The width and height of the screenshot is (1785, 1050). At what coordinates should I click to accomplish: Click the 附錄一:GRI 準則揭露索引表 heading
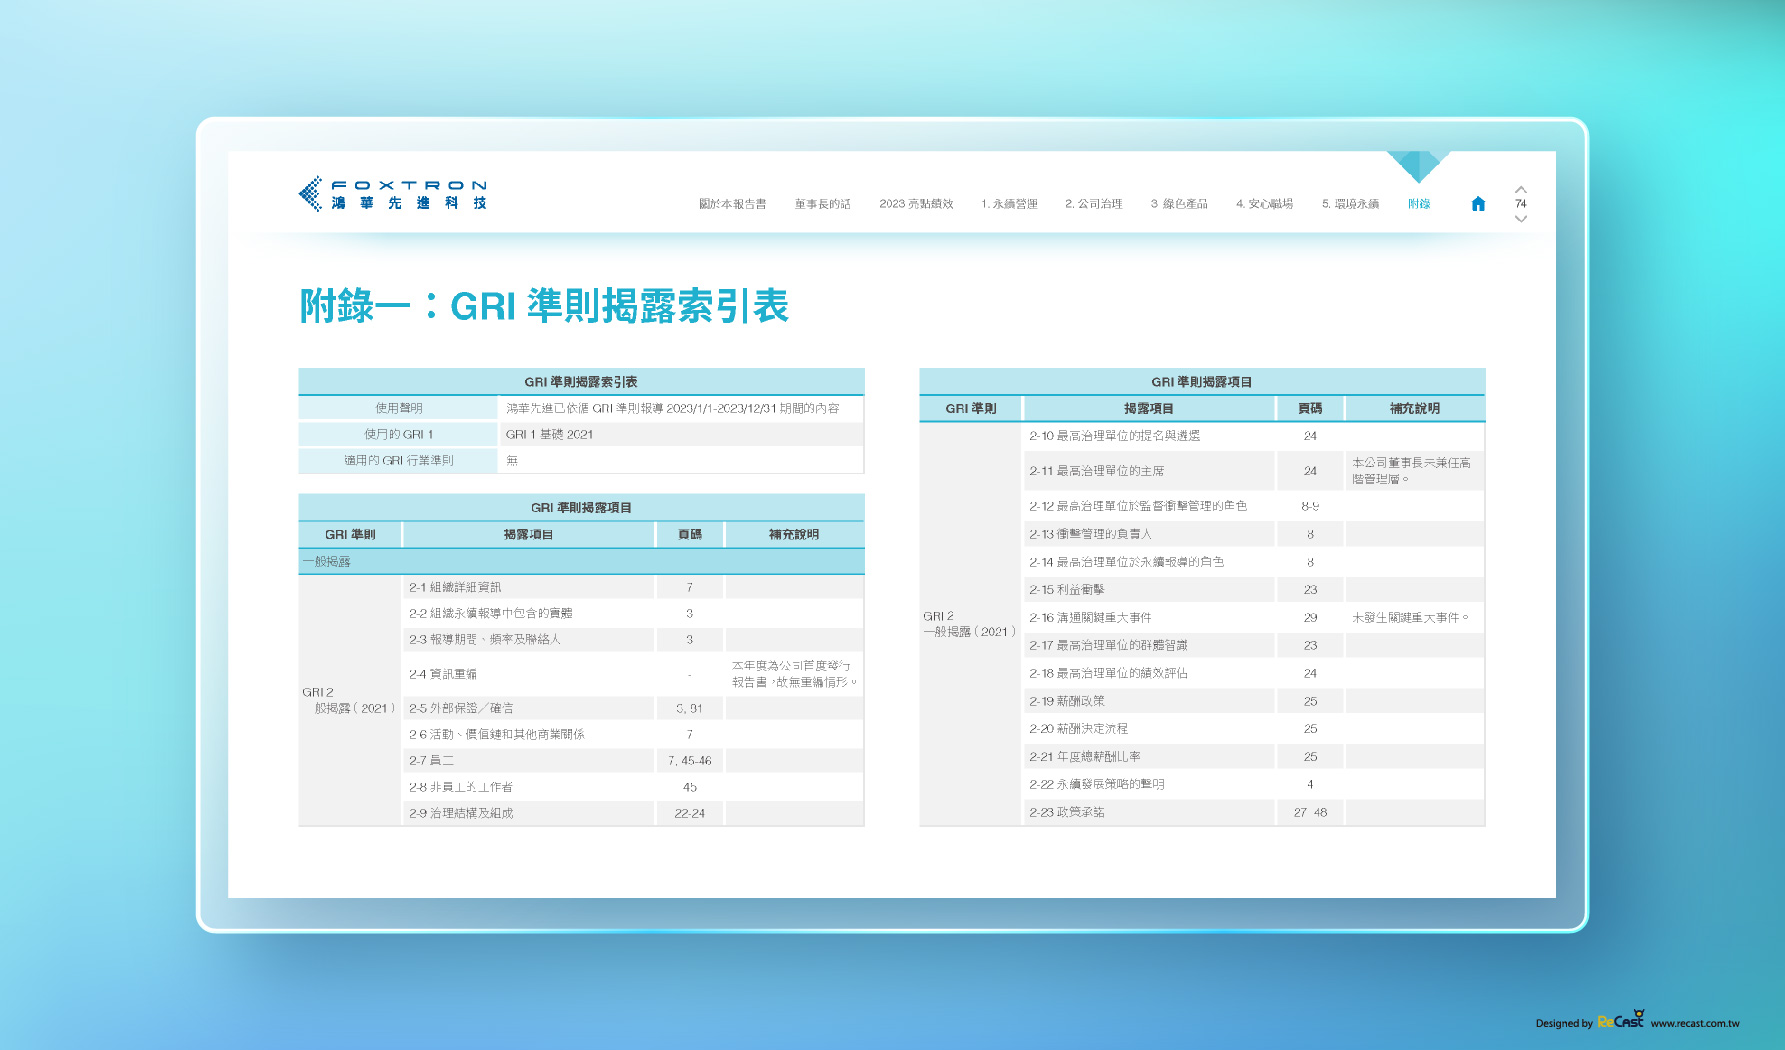(544, 306)
